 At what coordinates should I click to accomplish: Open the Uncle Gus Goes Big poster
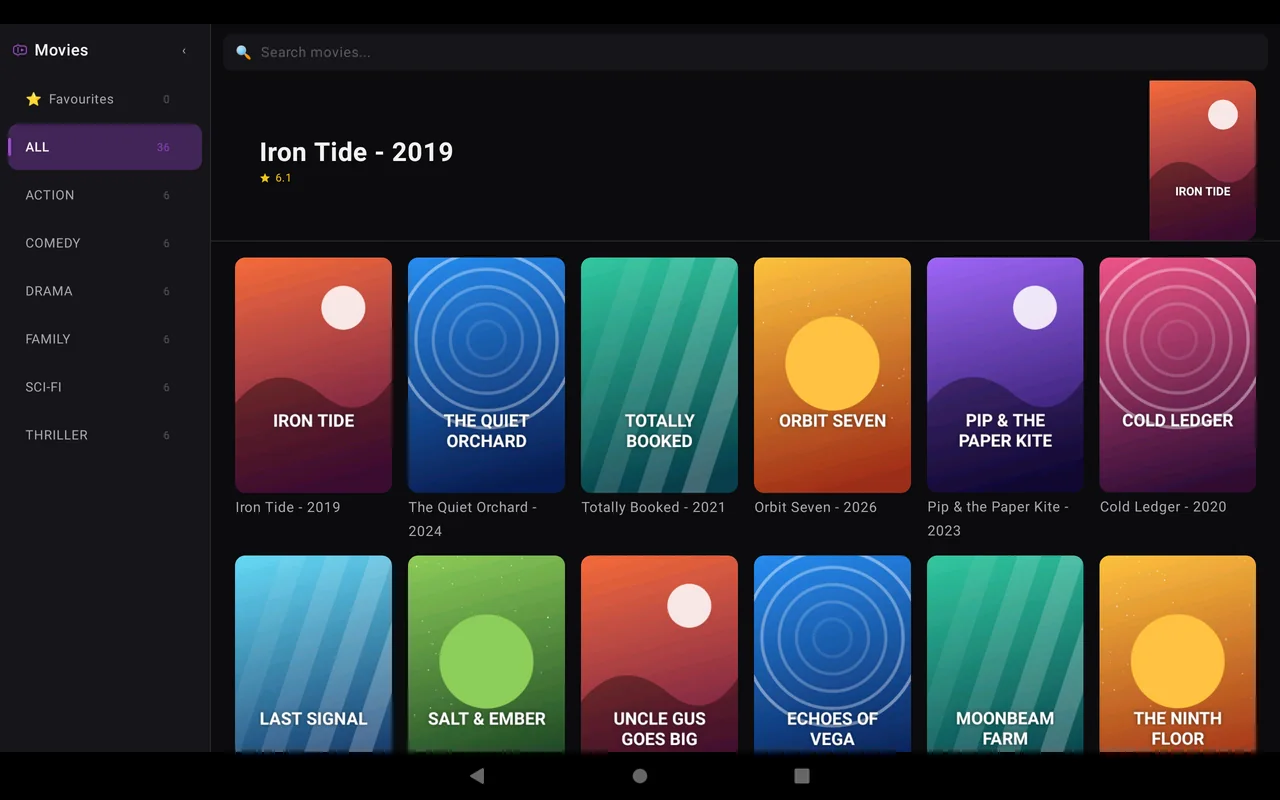click(x=659, y=654)
